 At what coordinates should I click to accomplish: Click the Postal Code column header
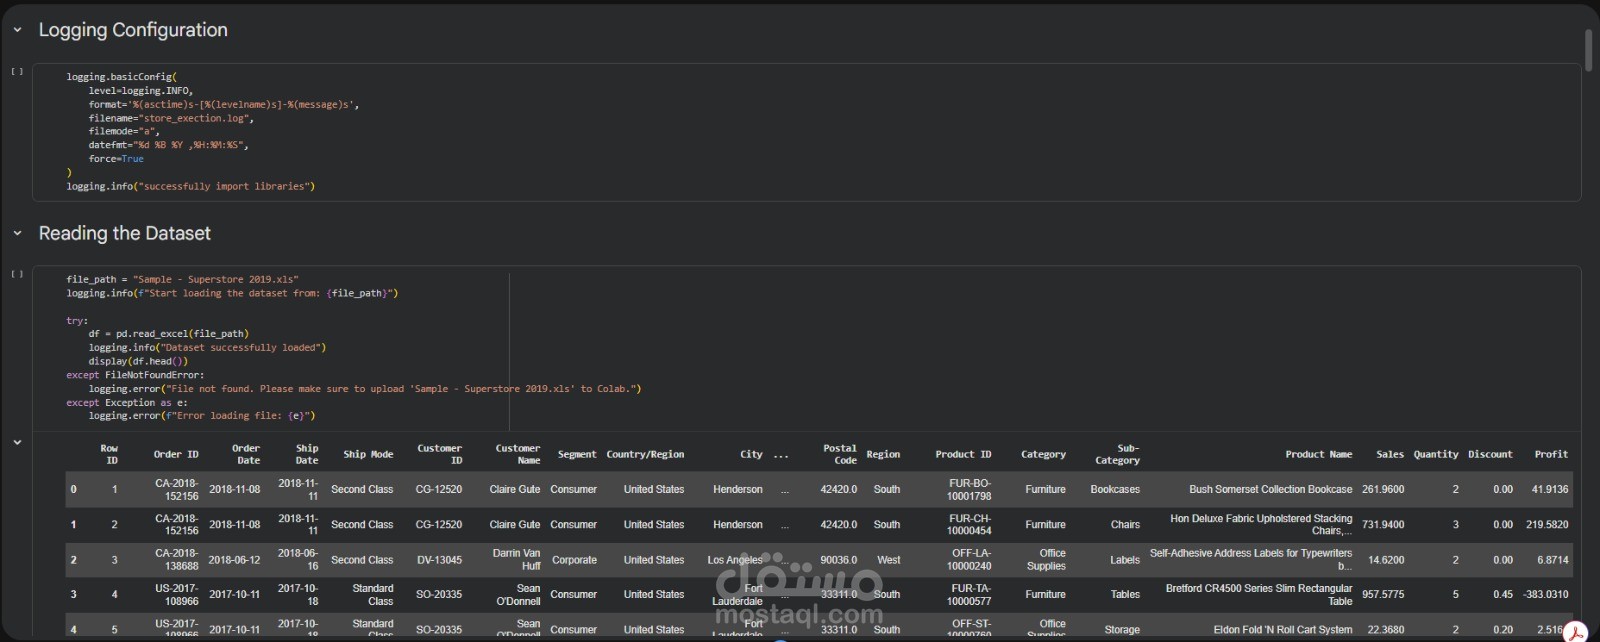click(840, 454)
